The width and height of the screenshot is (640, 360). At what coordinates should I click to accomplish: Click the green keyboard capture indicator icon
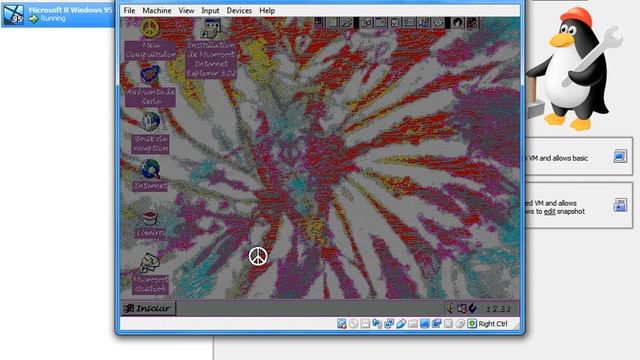click(472, 324)
